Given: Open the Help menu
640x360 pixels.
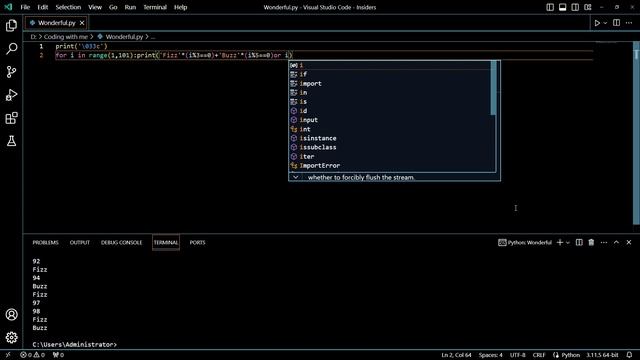Looking at the screenshot, I should [x=180, y=7].
